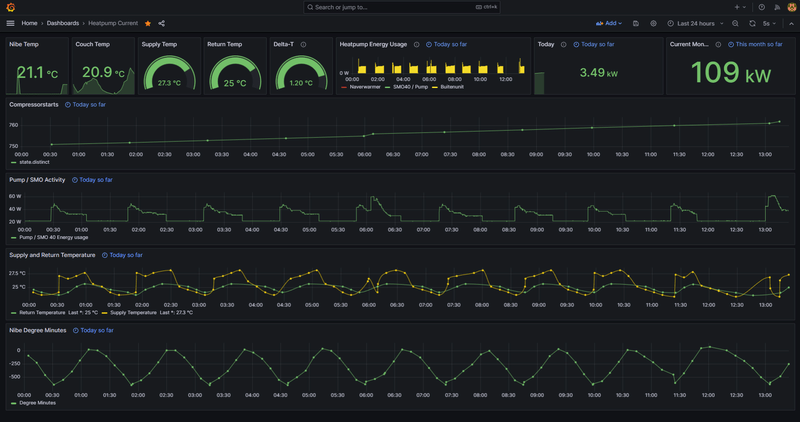Click the Heatpump Energy Usage panel title

coord(373,44)
